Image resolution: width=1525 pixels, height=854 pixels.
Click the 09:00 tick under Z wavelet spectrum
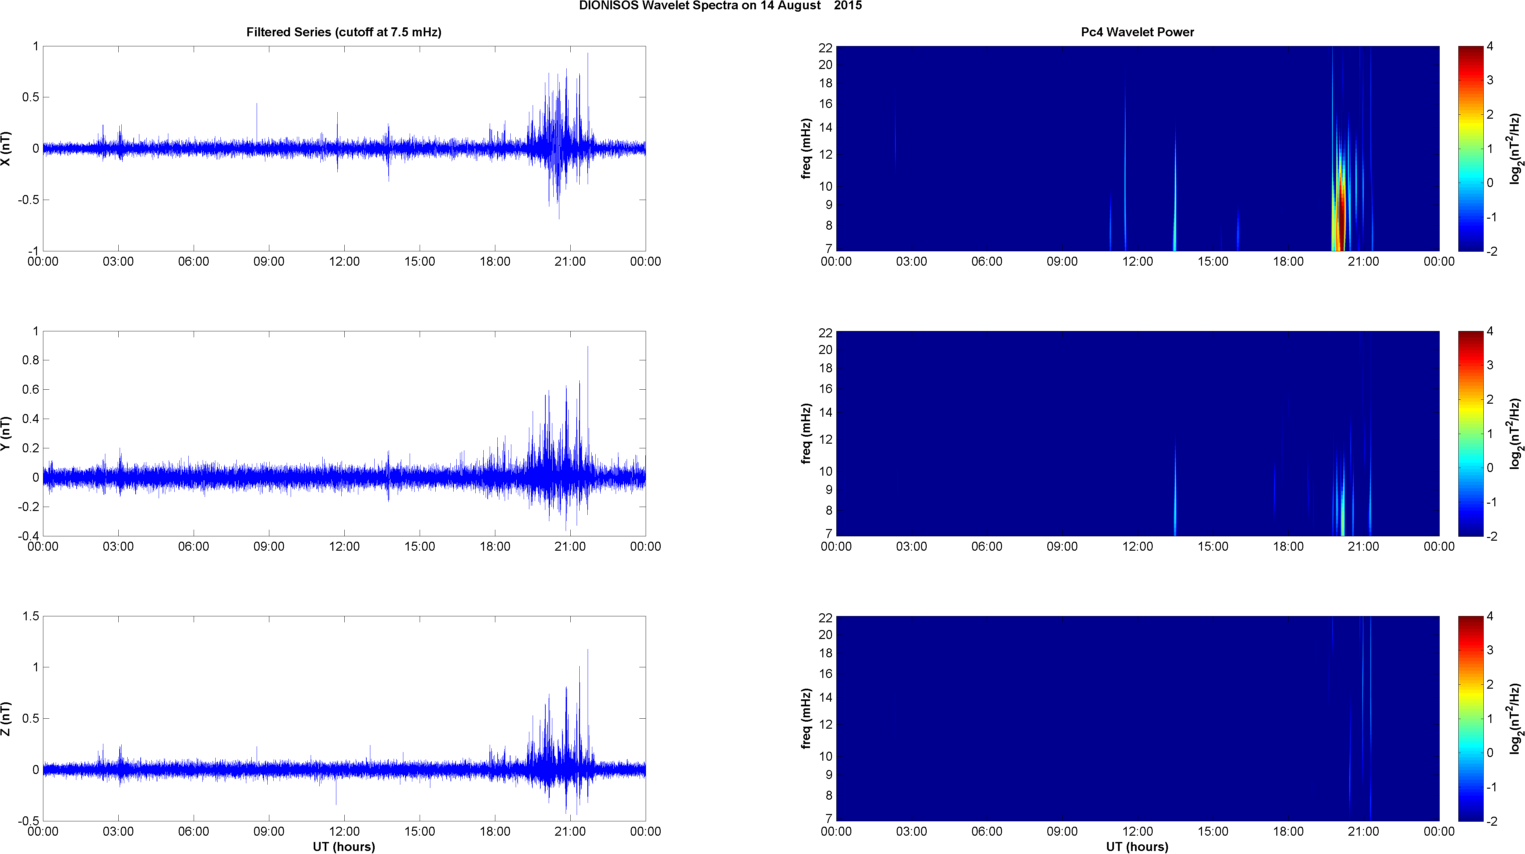point(1062,832)
